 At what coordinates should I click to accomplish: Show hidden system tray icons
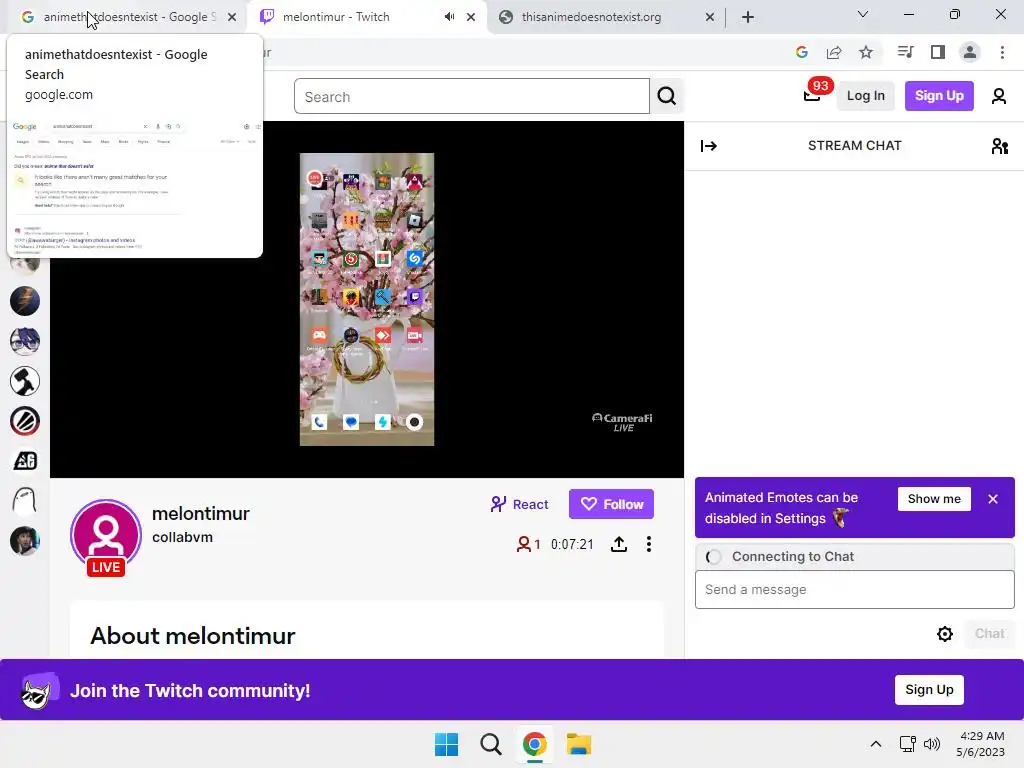coord(876,744)
